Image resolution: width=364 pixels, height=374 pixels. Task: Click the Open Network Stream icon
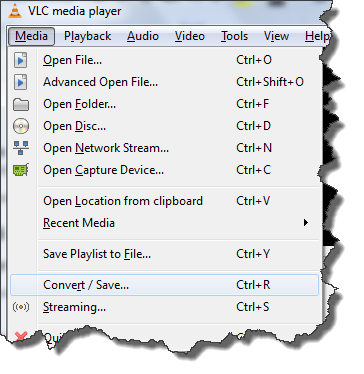click(21, 148)
